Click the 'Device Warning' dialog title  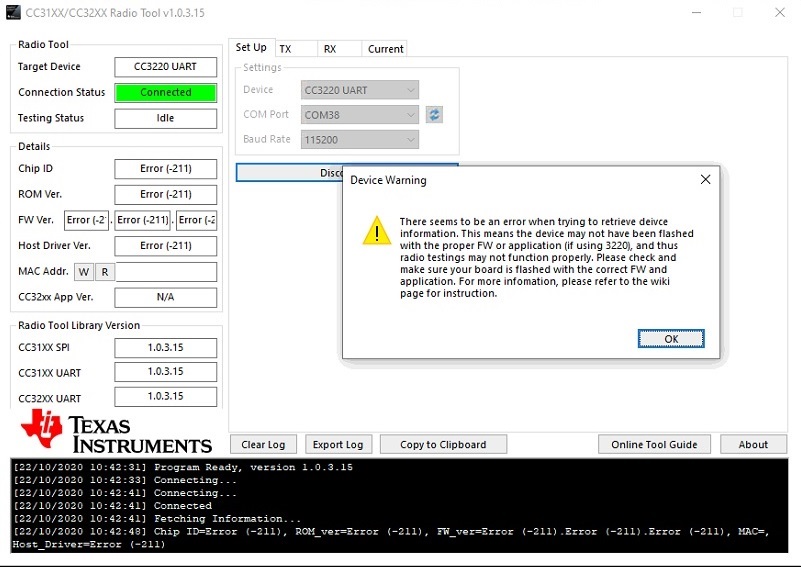pyautogui.click(x=388, y=180)
